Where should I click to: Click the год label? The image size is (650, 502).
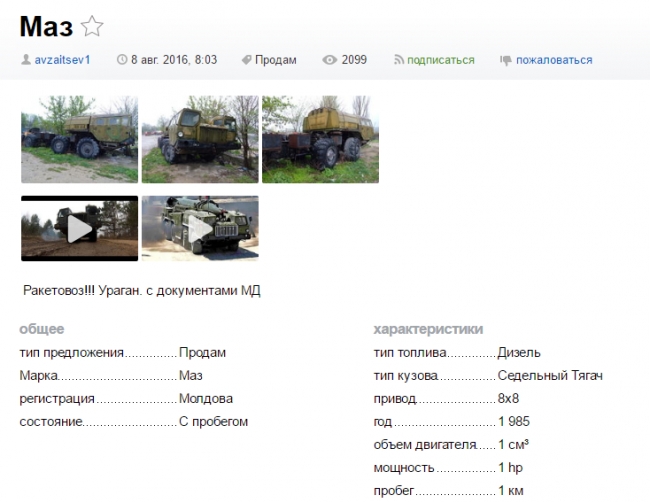(x=382, y=422)
